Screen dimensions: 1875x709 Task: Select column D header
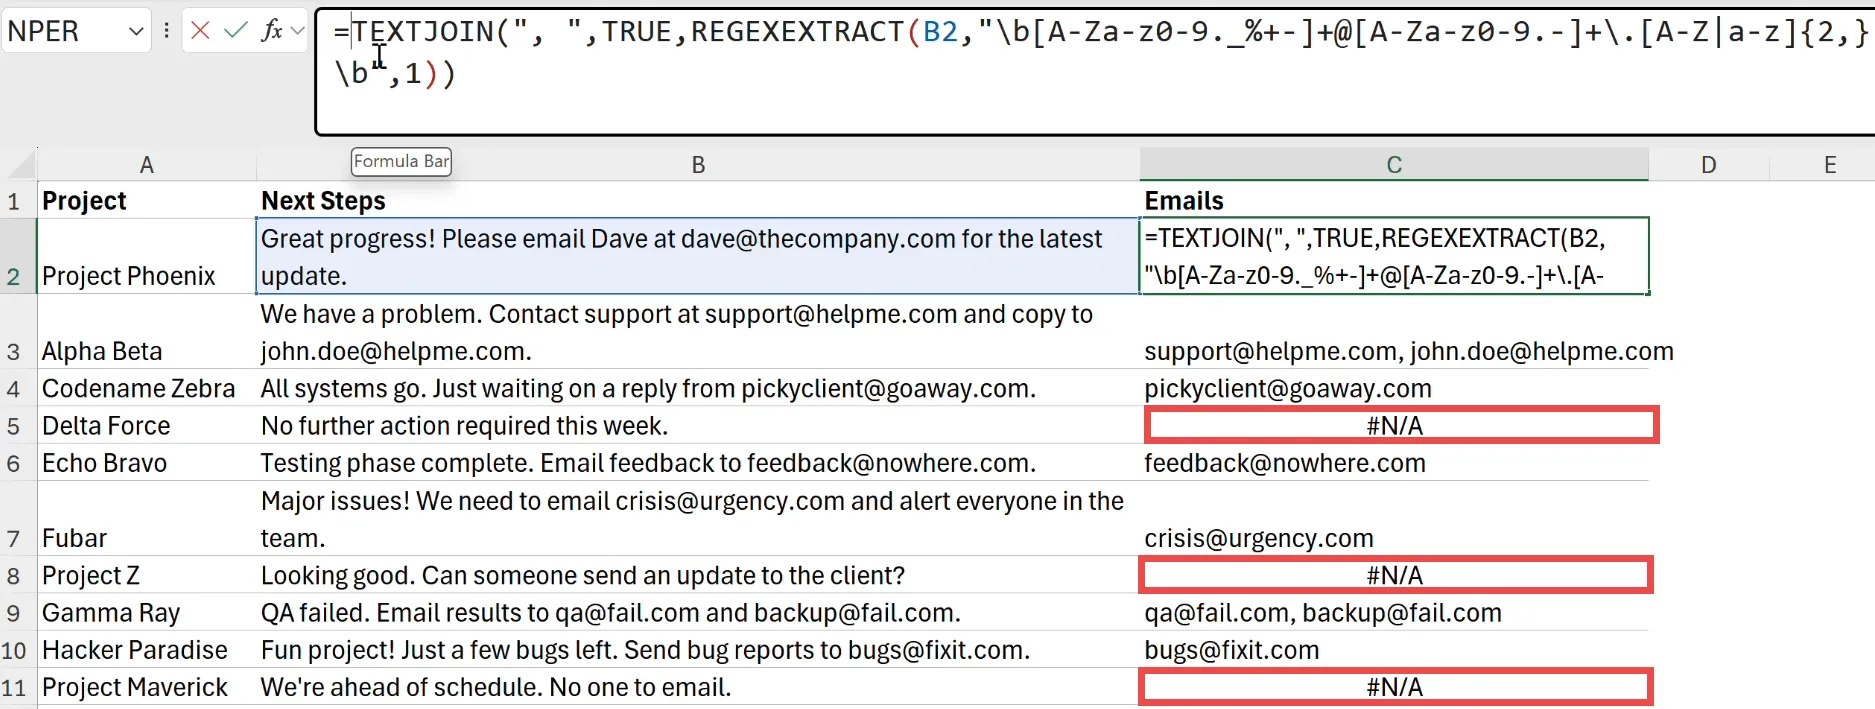(x=1709, y=165)
